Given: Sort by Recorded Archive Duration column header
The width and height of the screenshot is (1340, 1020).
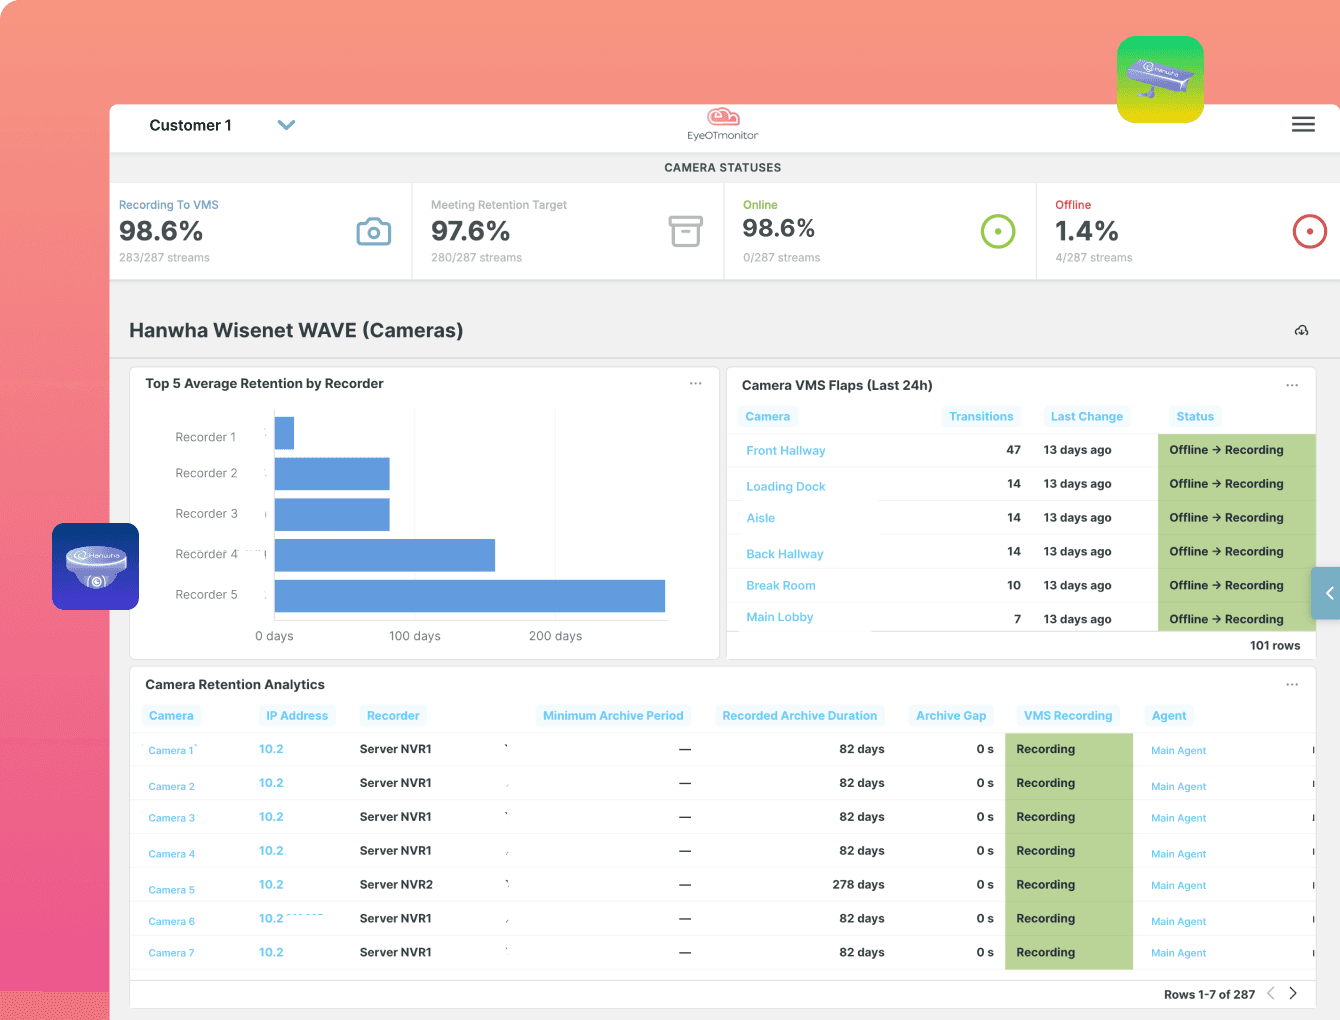Looking at the screenshot, I should click(x=800, y=716).
